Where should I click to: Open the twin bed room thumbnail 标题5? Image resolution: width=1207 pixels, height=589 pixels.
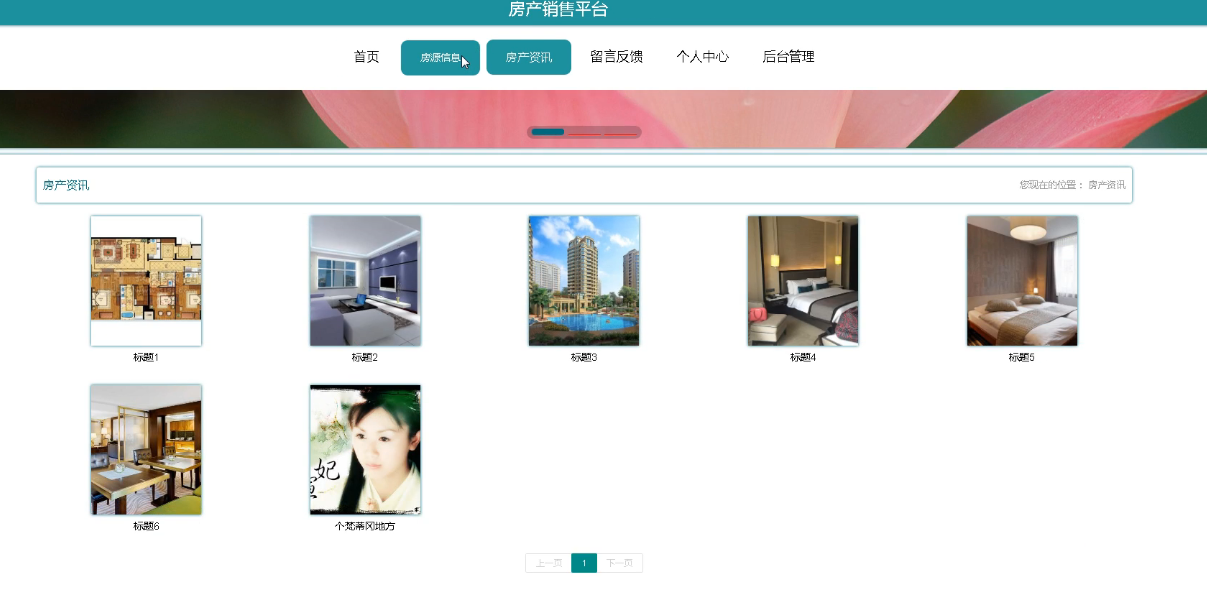coord(1022,281)
